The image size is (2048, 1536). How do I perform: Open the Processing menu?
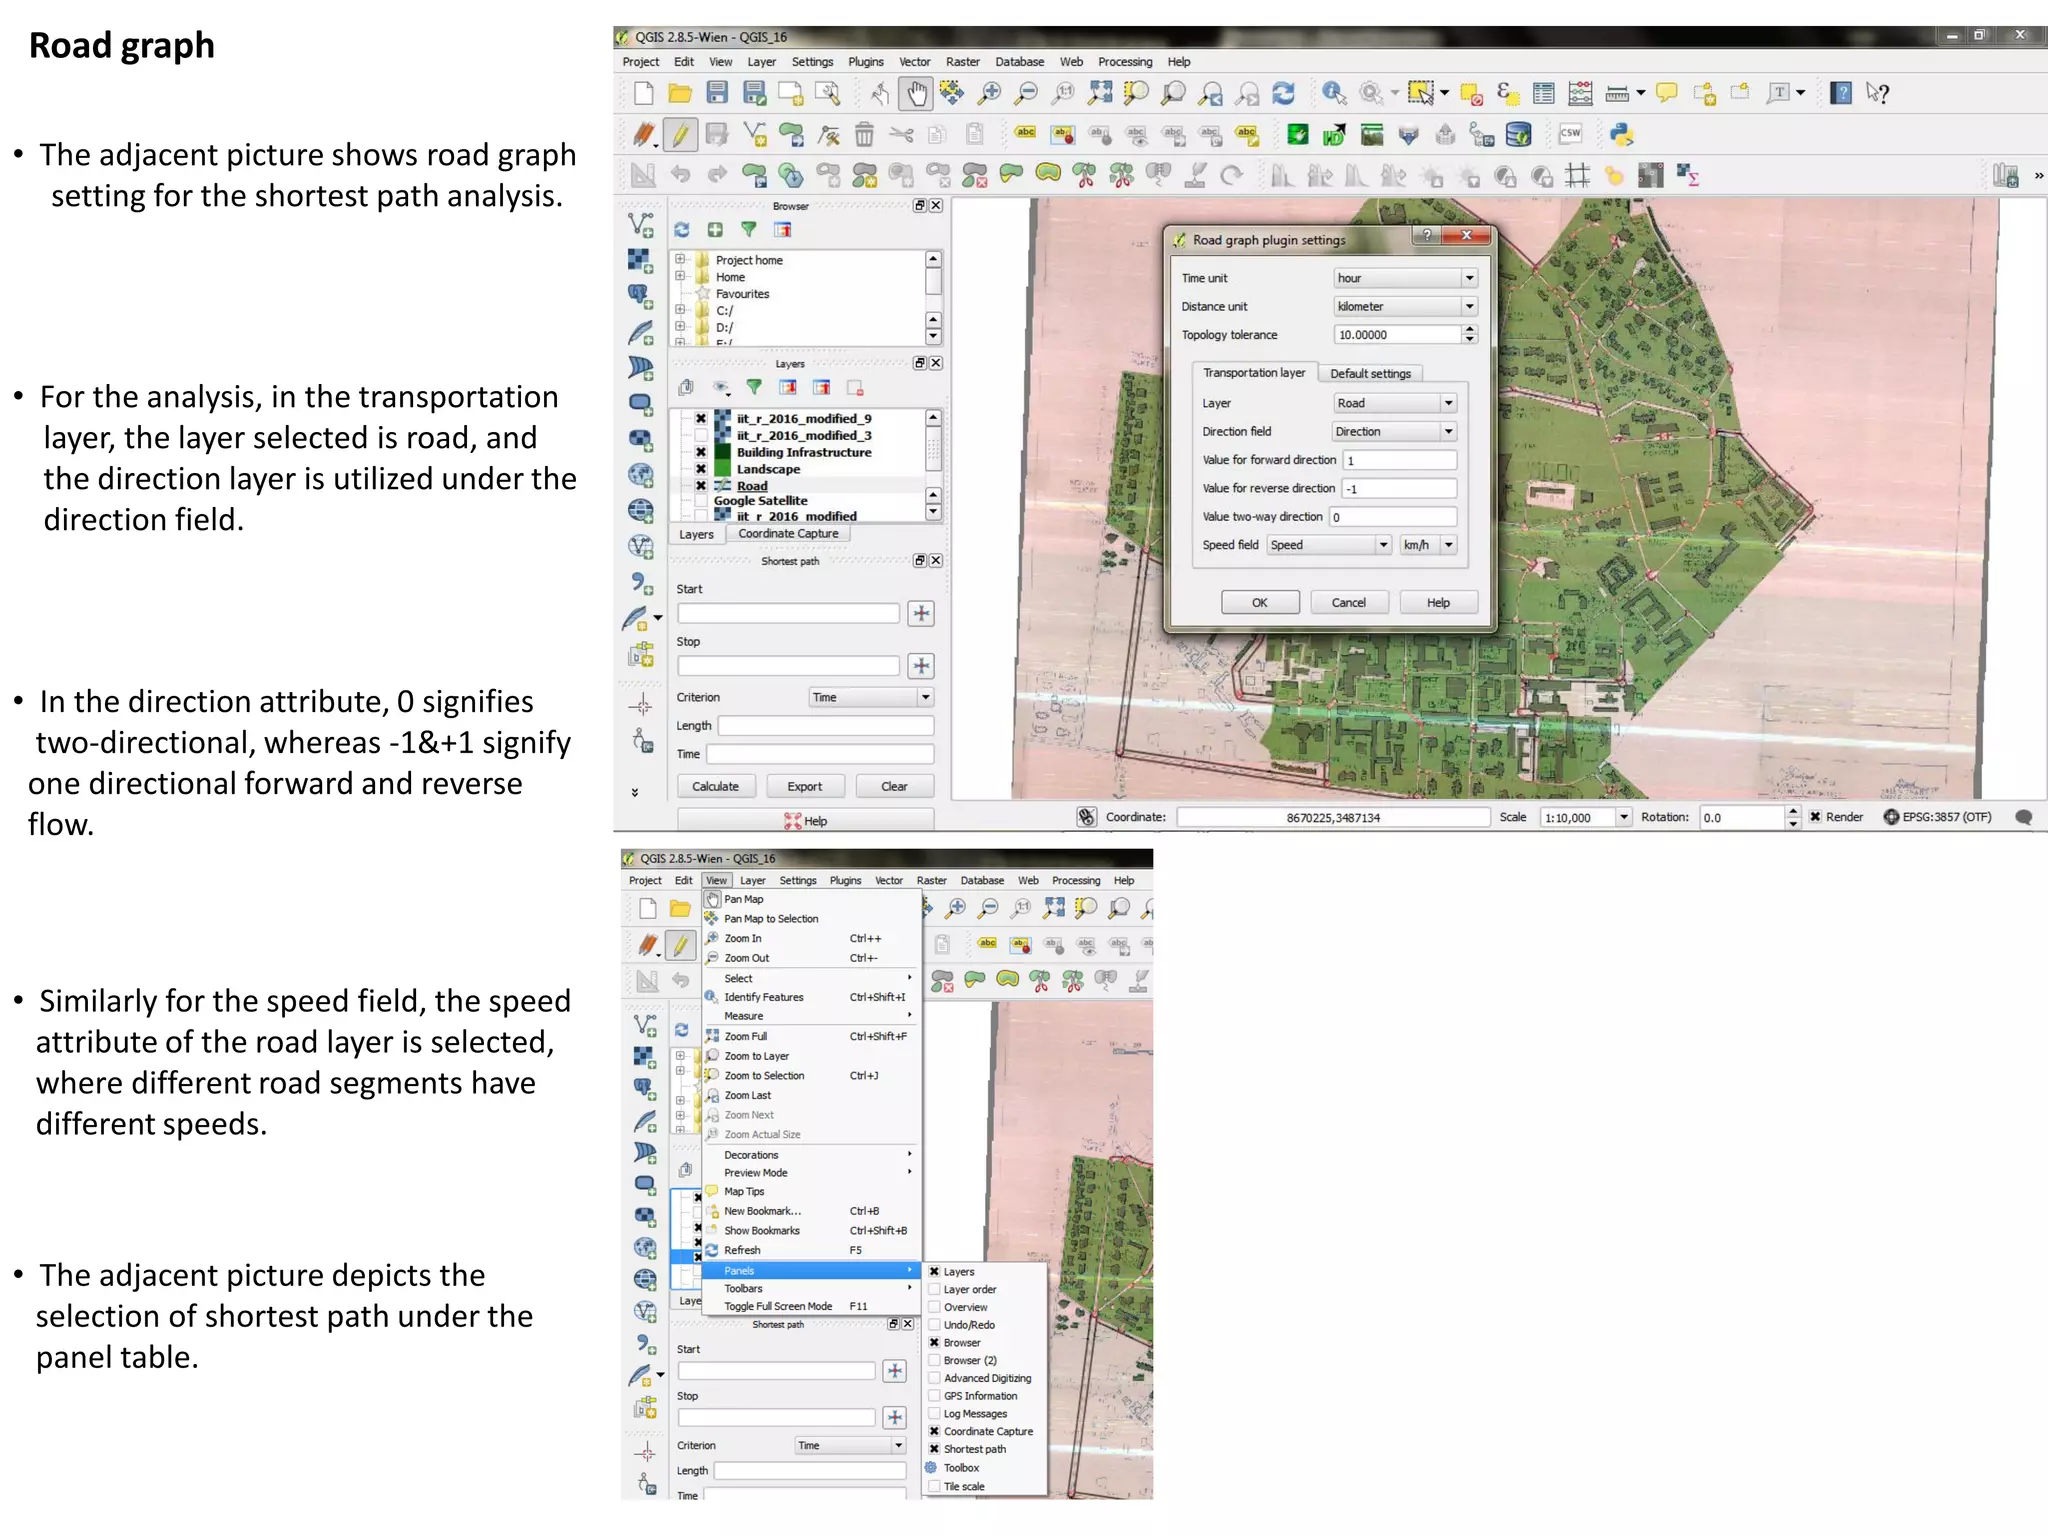coord(1124,62)
